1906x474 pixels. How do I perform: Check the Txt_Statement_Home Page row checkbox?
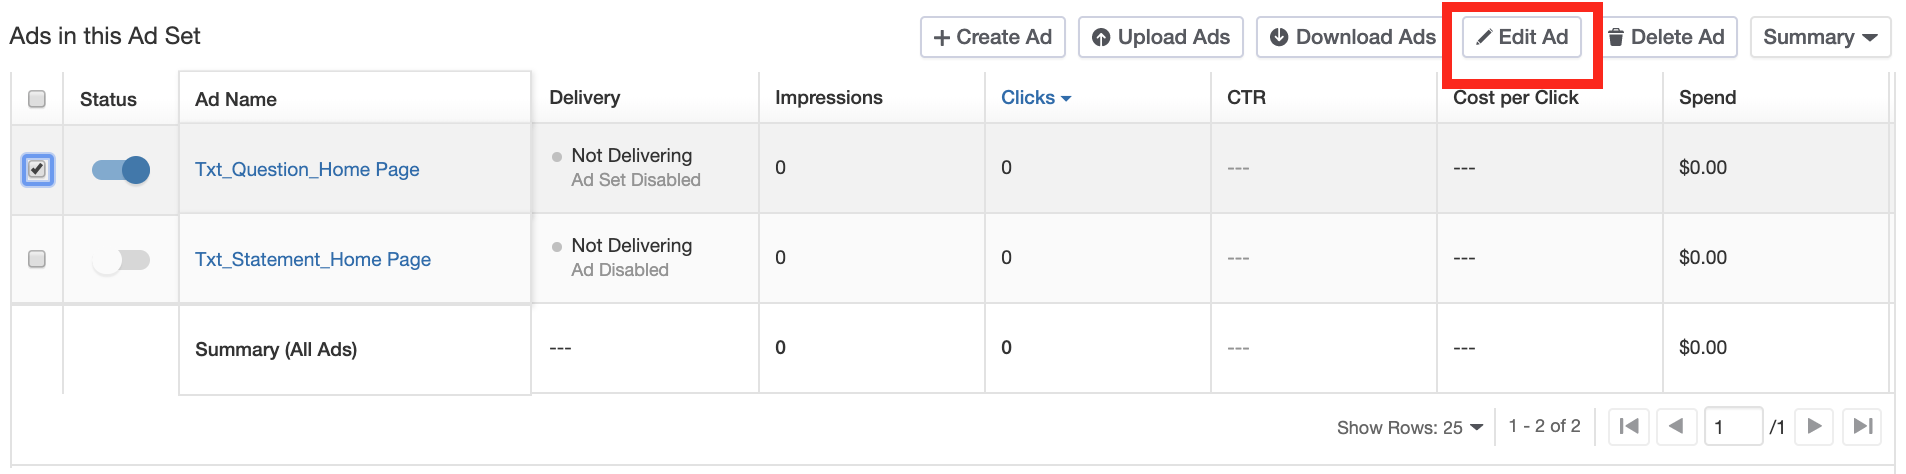point(37,259)
